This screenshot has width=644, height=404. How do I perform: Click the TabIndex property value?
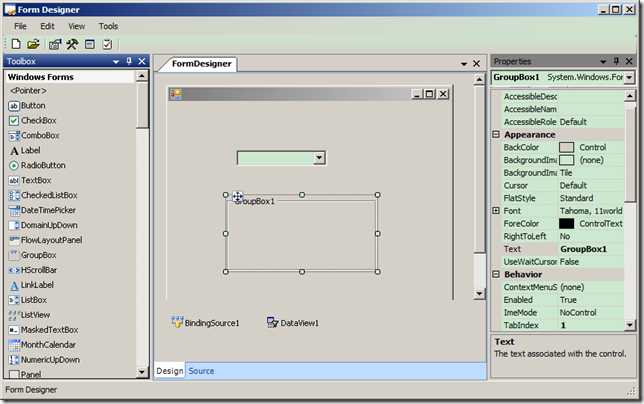[x=591, y=325]
